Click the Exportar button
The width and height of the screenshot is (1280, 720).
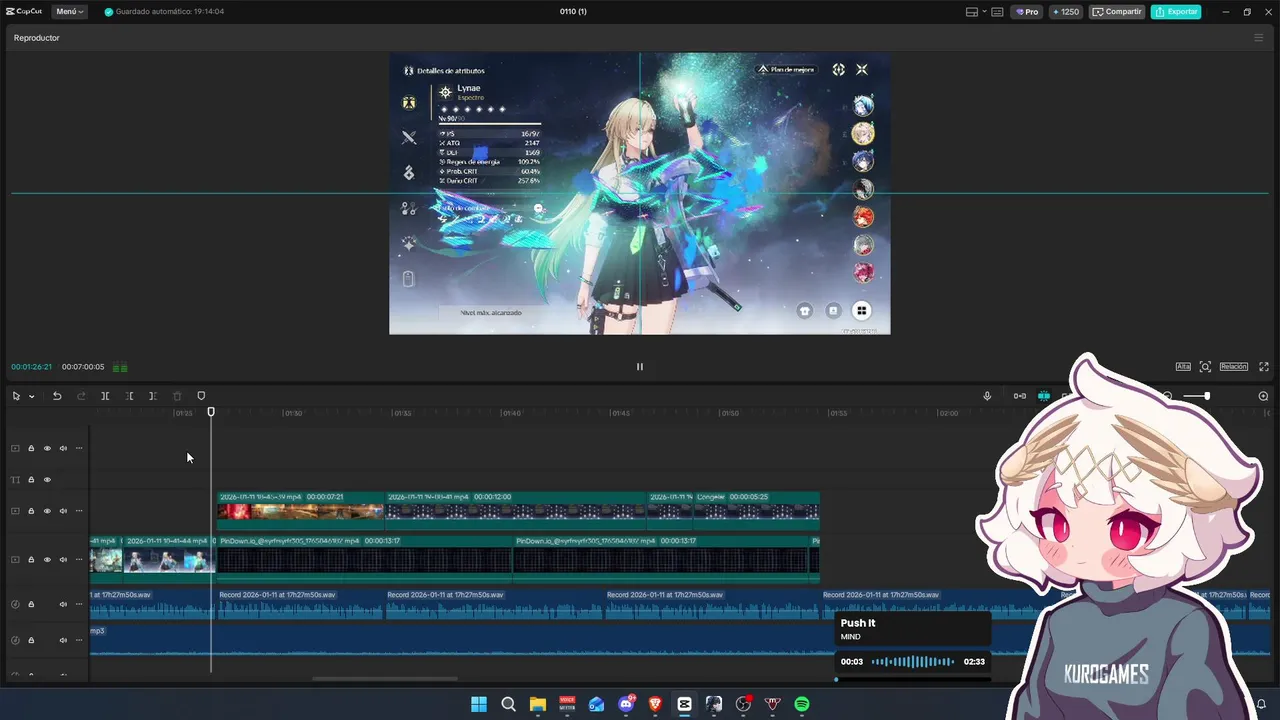point(1176,12)
